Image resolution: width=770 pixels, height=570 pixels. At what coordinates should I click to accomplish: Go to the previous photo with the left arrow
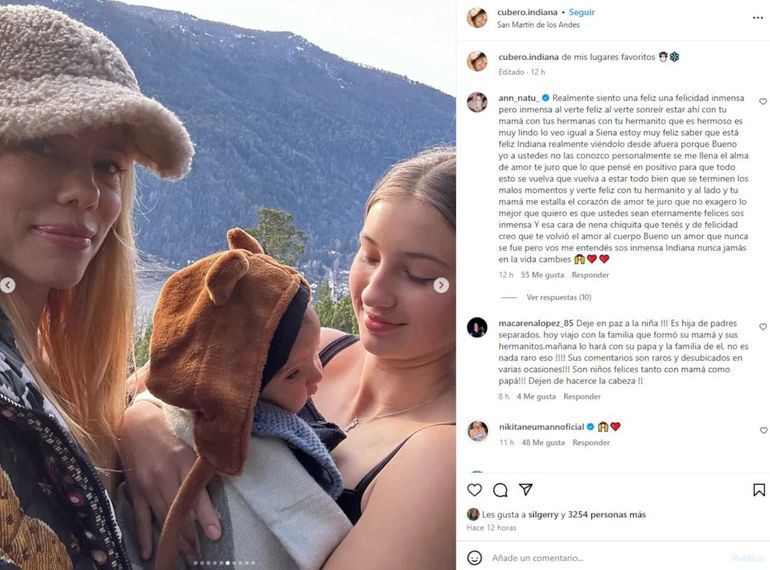(7, 285)
